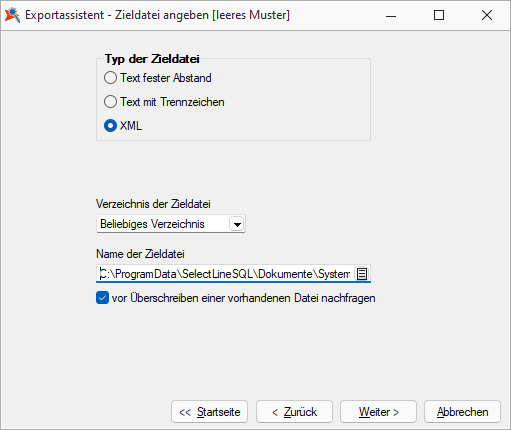Uncheck vor Überschreiben nachfragen checkbox
The height and width of the screenshot is (430, 511).
tap(102, 298)
